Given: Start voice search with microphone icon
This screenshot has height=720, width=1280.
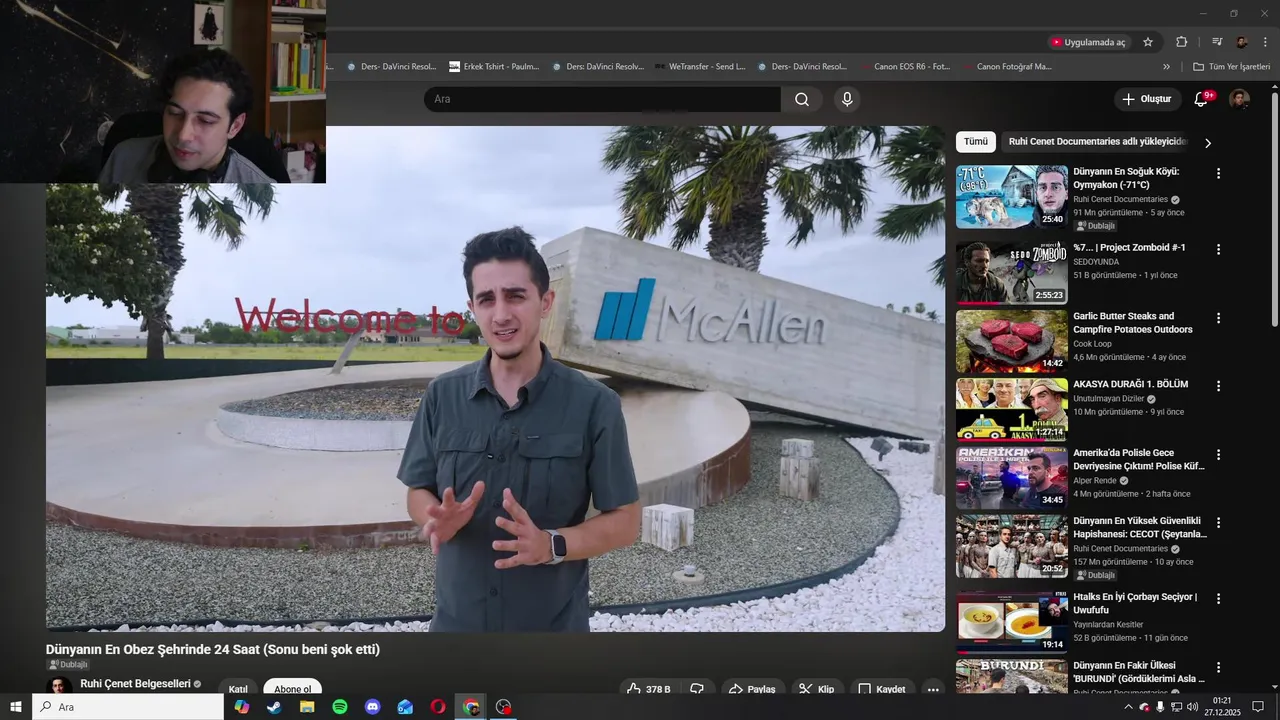Looking at the screenshot, I should [847, 99].
